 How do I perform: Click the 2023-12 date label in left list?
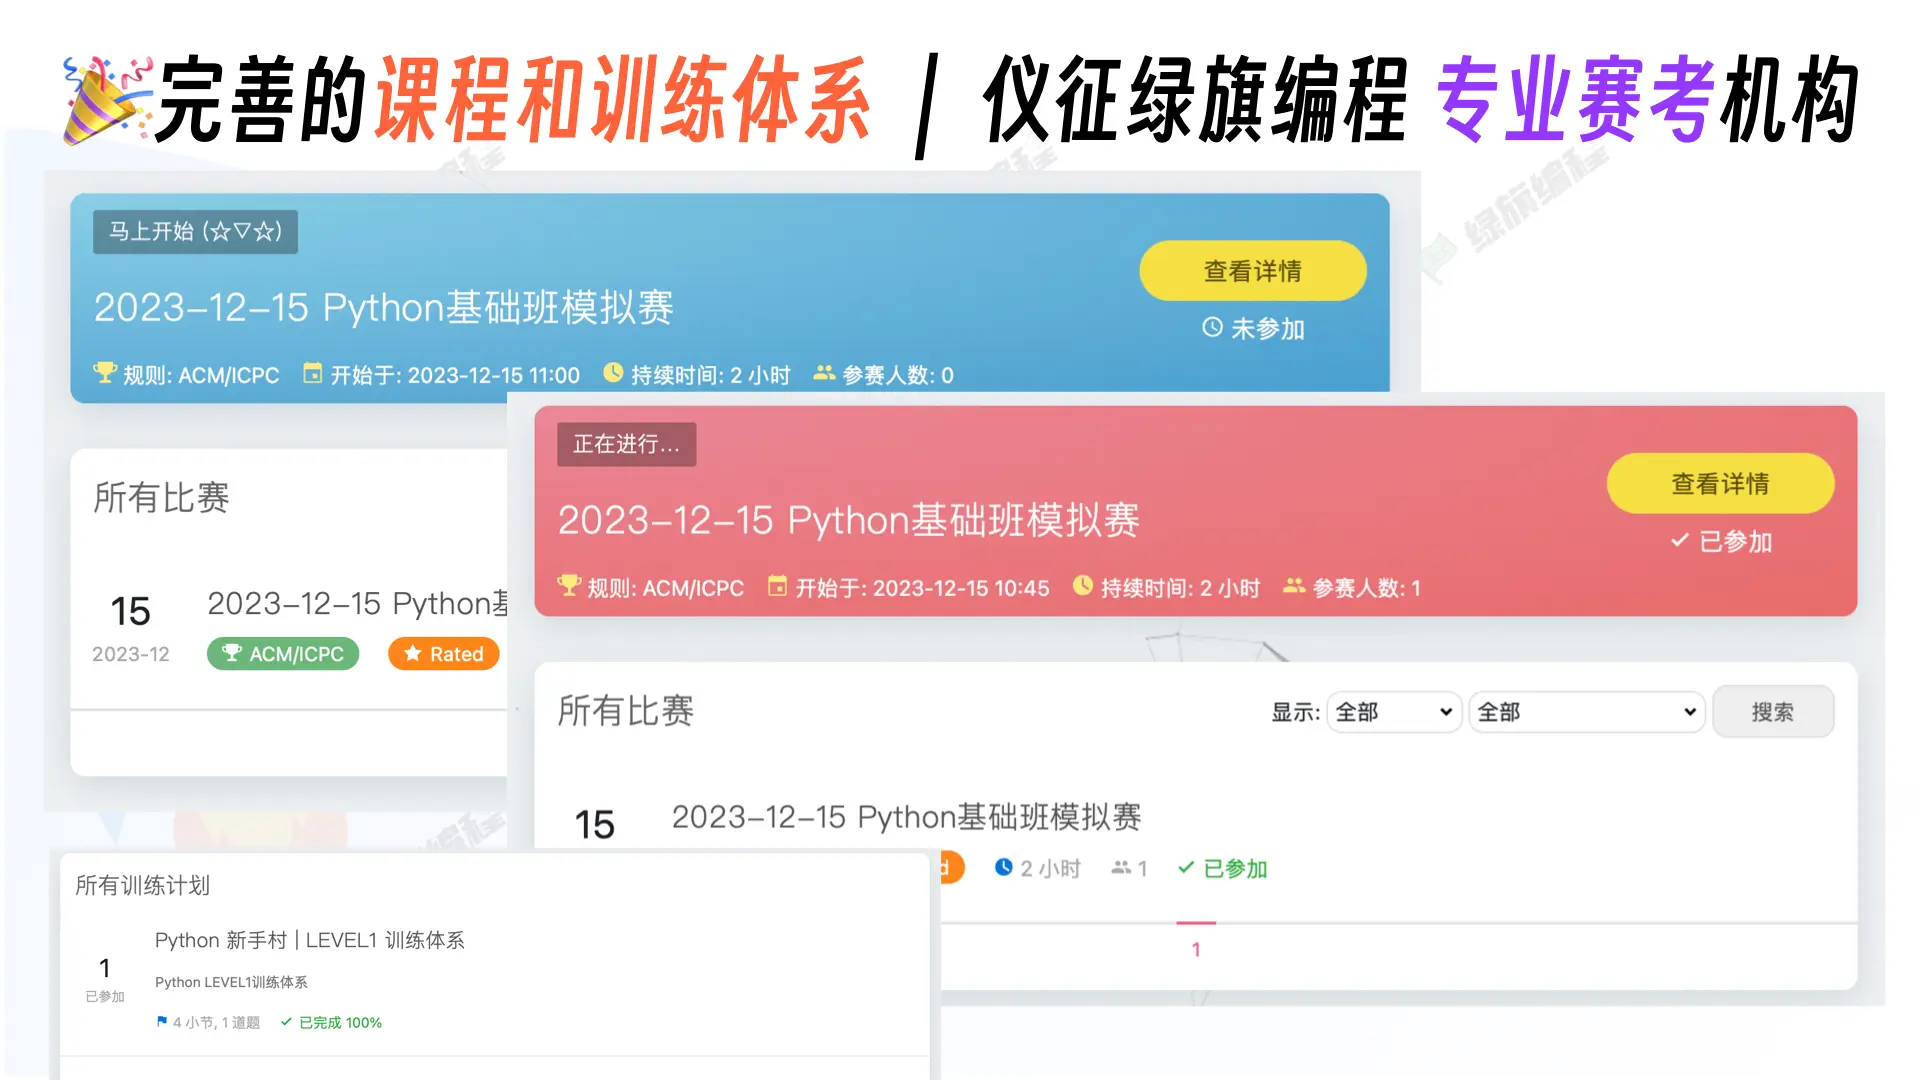(131, 654)
